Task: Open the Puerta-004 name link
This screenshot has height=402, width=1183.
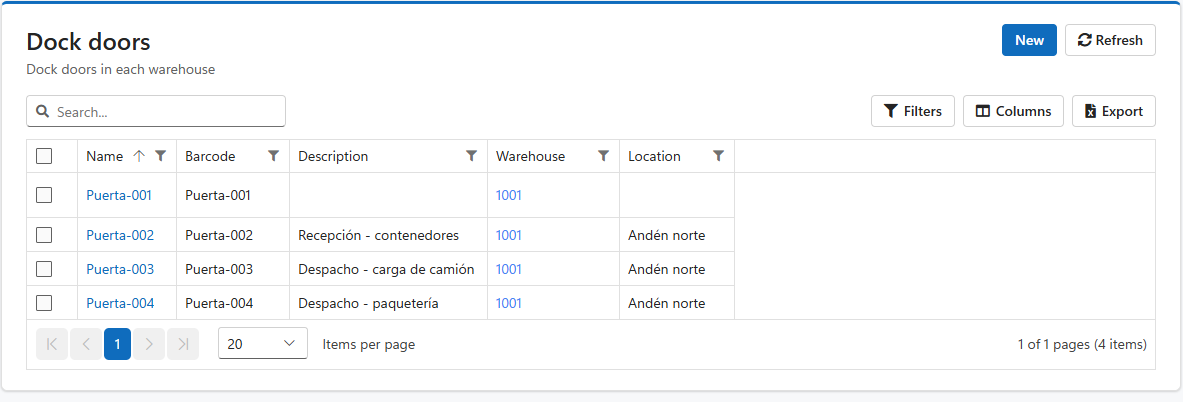Action: (x=120, y=303)
